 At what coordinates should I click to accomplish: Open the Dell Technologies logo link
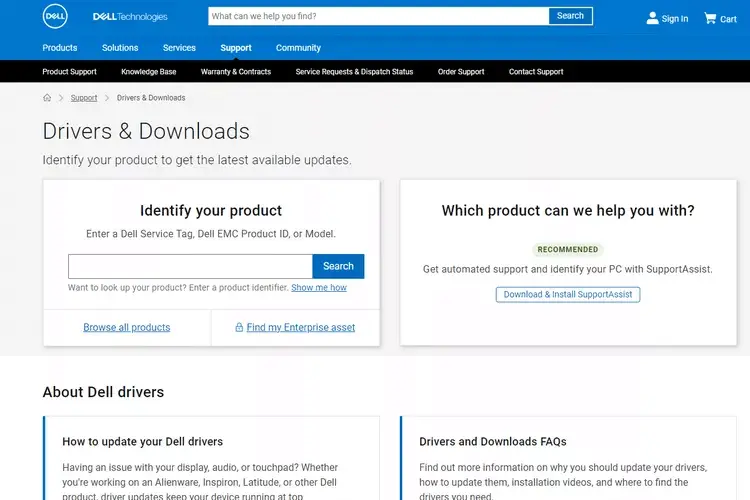[x=130, y=17]
